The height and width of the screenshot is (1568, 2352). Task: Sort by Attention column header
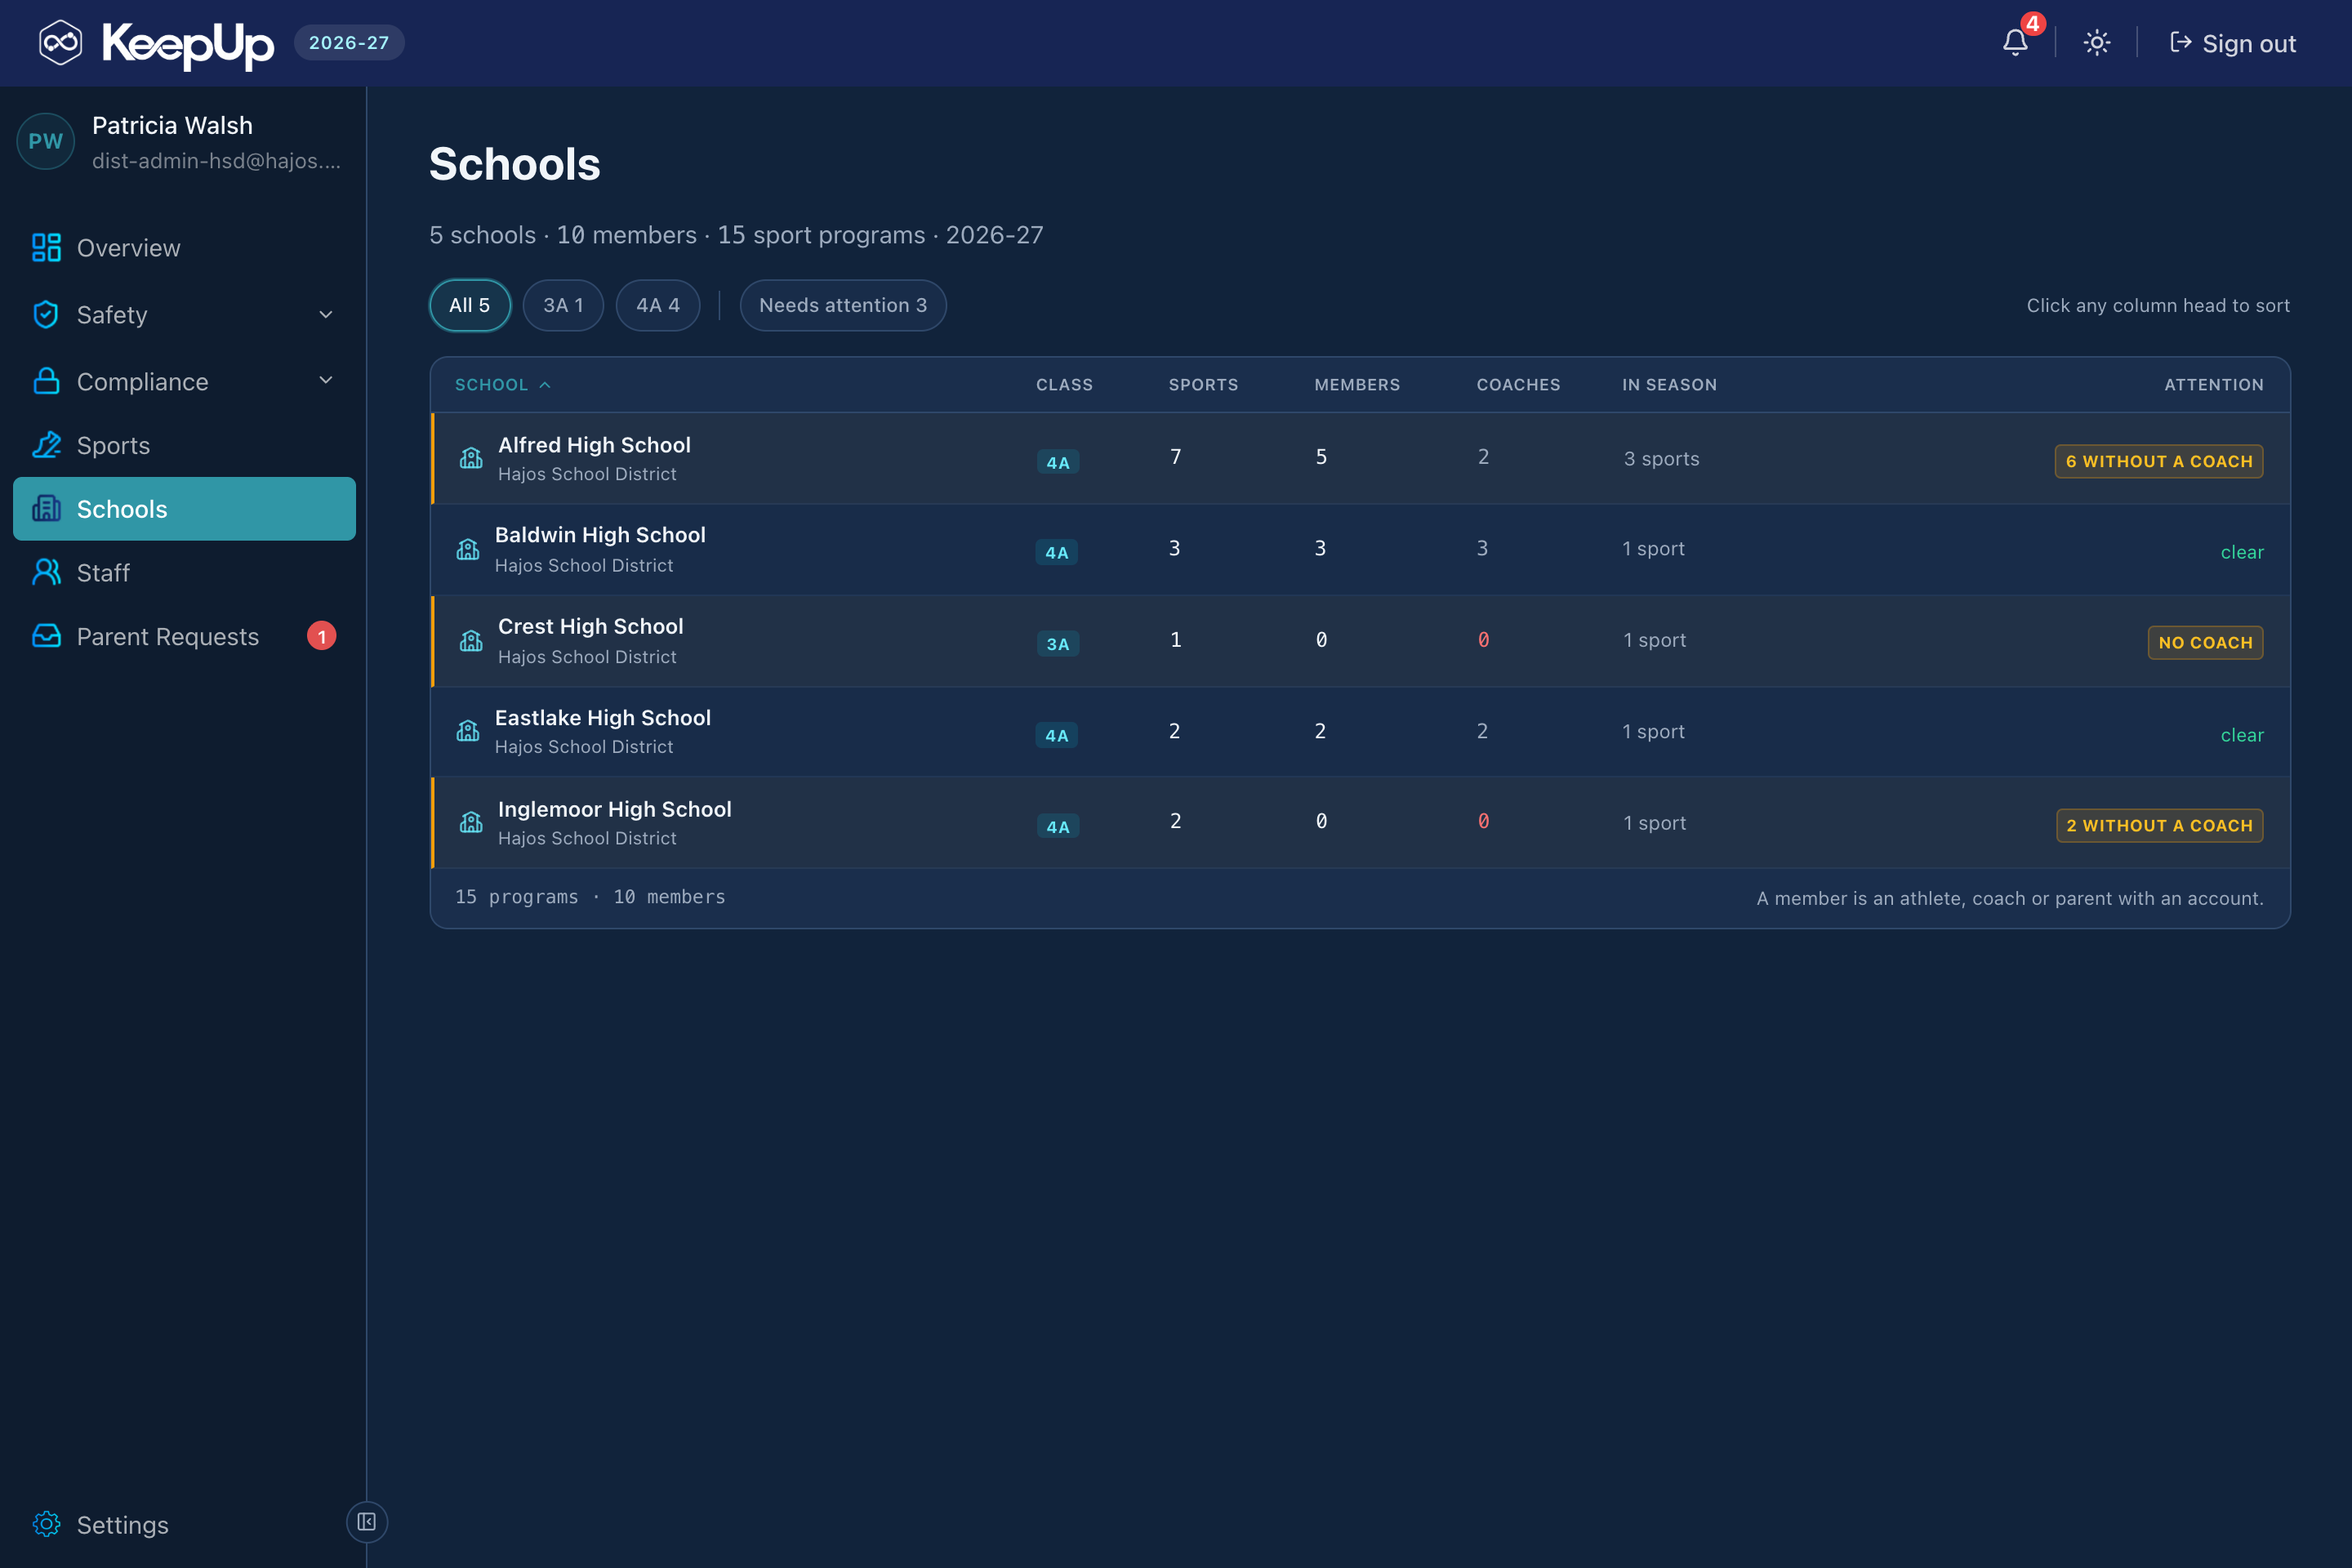[2214, 385]
